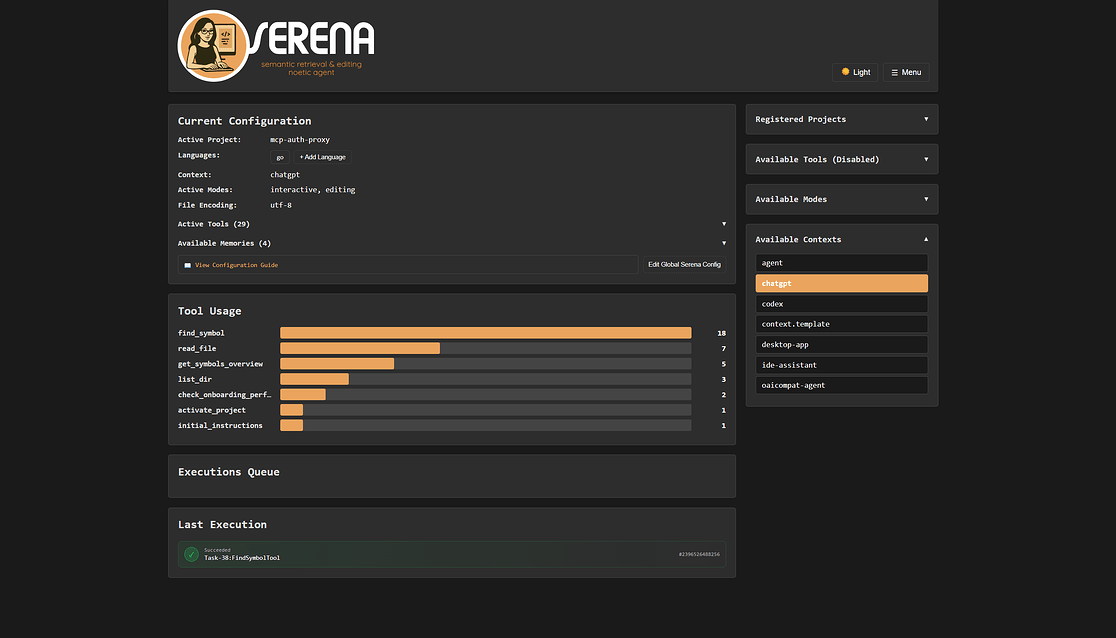The height and width of the screenshot is (638, 1116).
Task: Click the check_onboarding_perf label
Action: (x=224, y=394)
